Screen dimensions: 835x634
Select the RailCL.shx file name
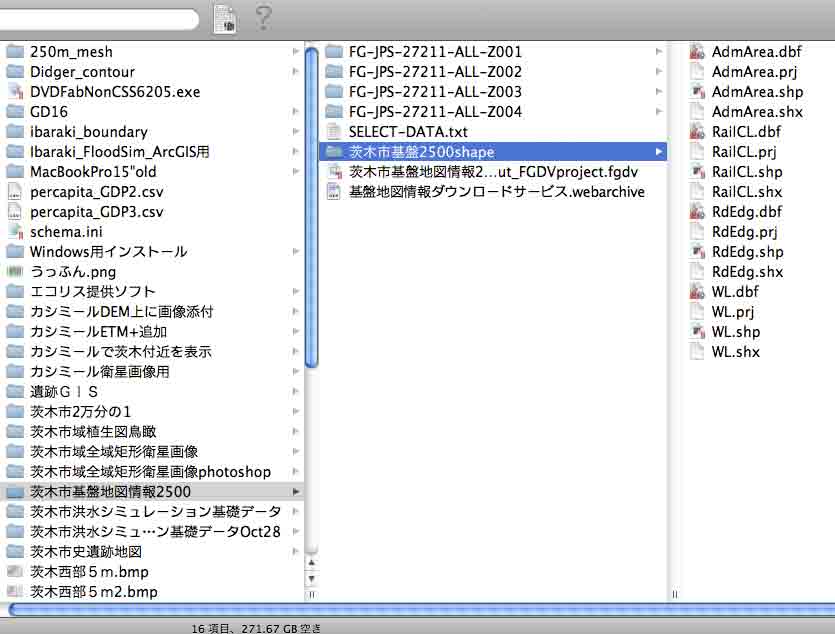[x=747, y=192]
